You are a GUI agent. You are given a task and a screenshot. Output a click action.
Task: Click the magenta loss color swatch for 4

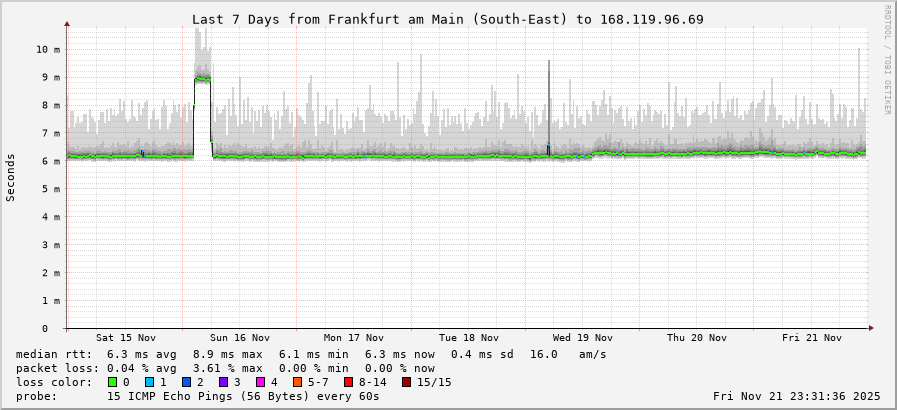(261, 382)
